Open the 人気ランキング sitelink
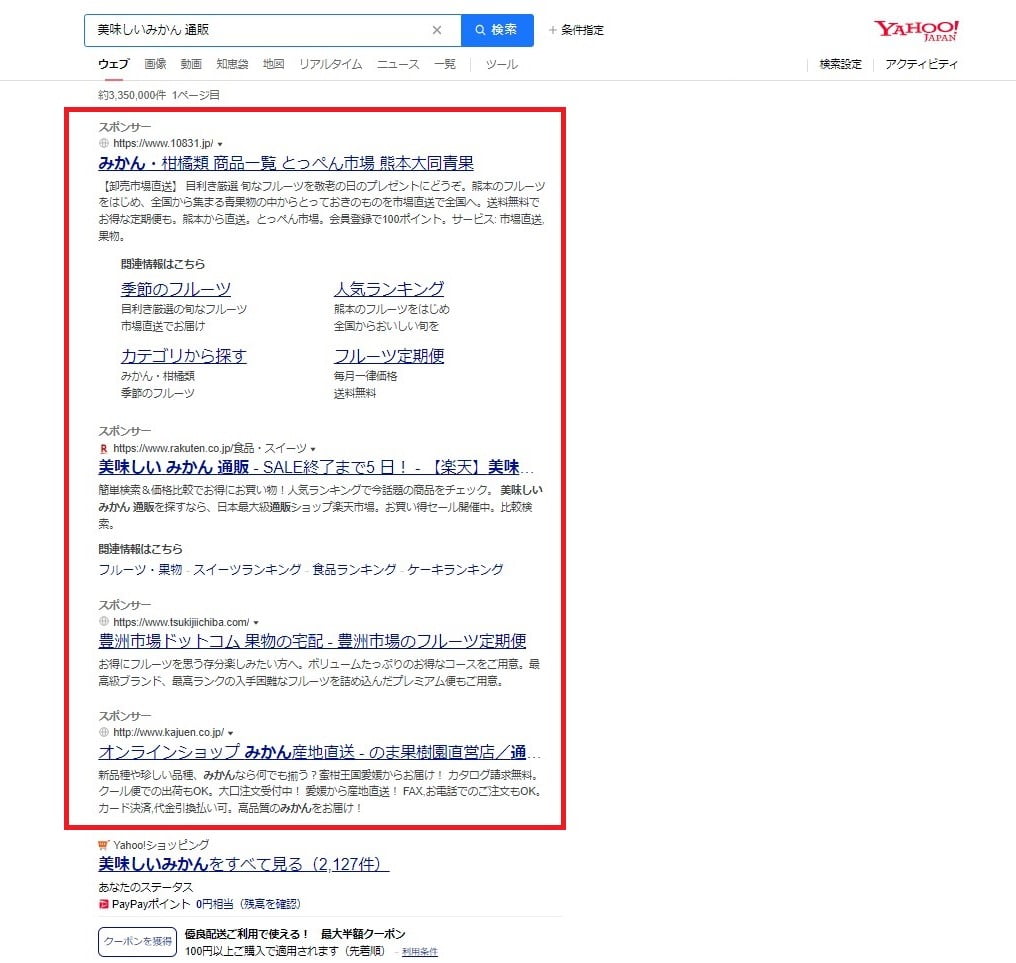 coord(389,288)
